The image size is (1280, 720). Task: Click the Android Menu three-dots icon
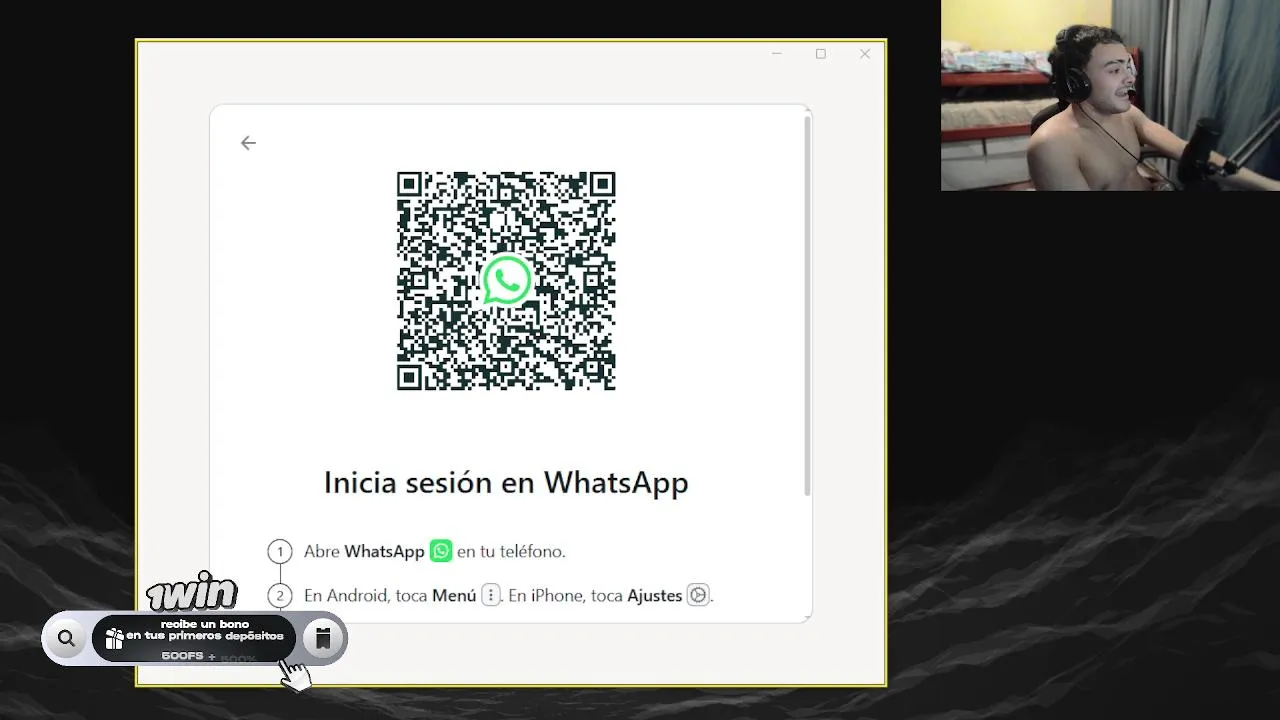490,595
